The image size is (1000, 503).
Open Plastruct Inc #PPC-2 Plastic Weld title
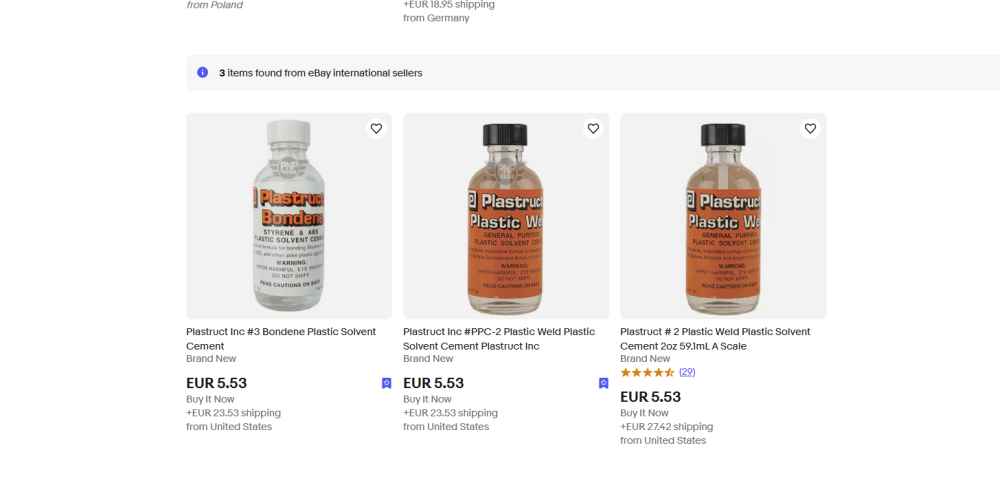[499, 339]
